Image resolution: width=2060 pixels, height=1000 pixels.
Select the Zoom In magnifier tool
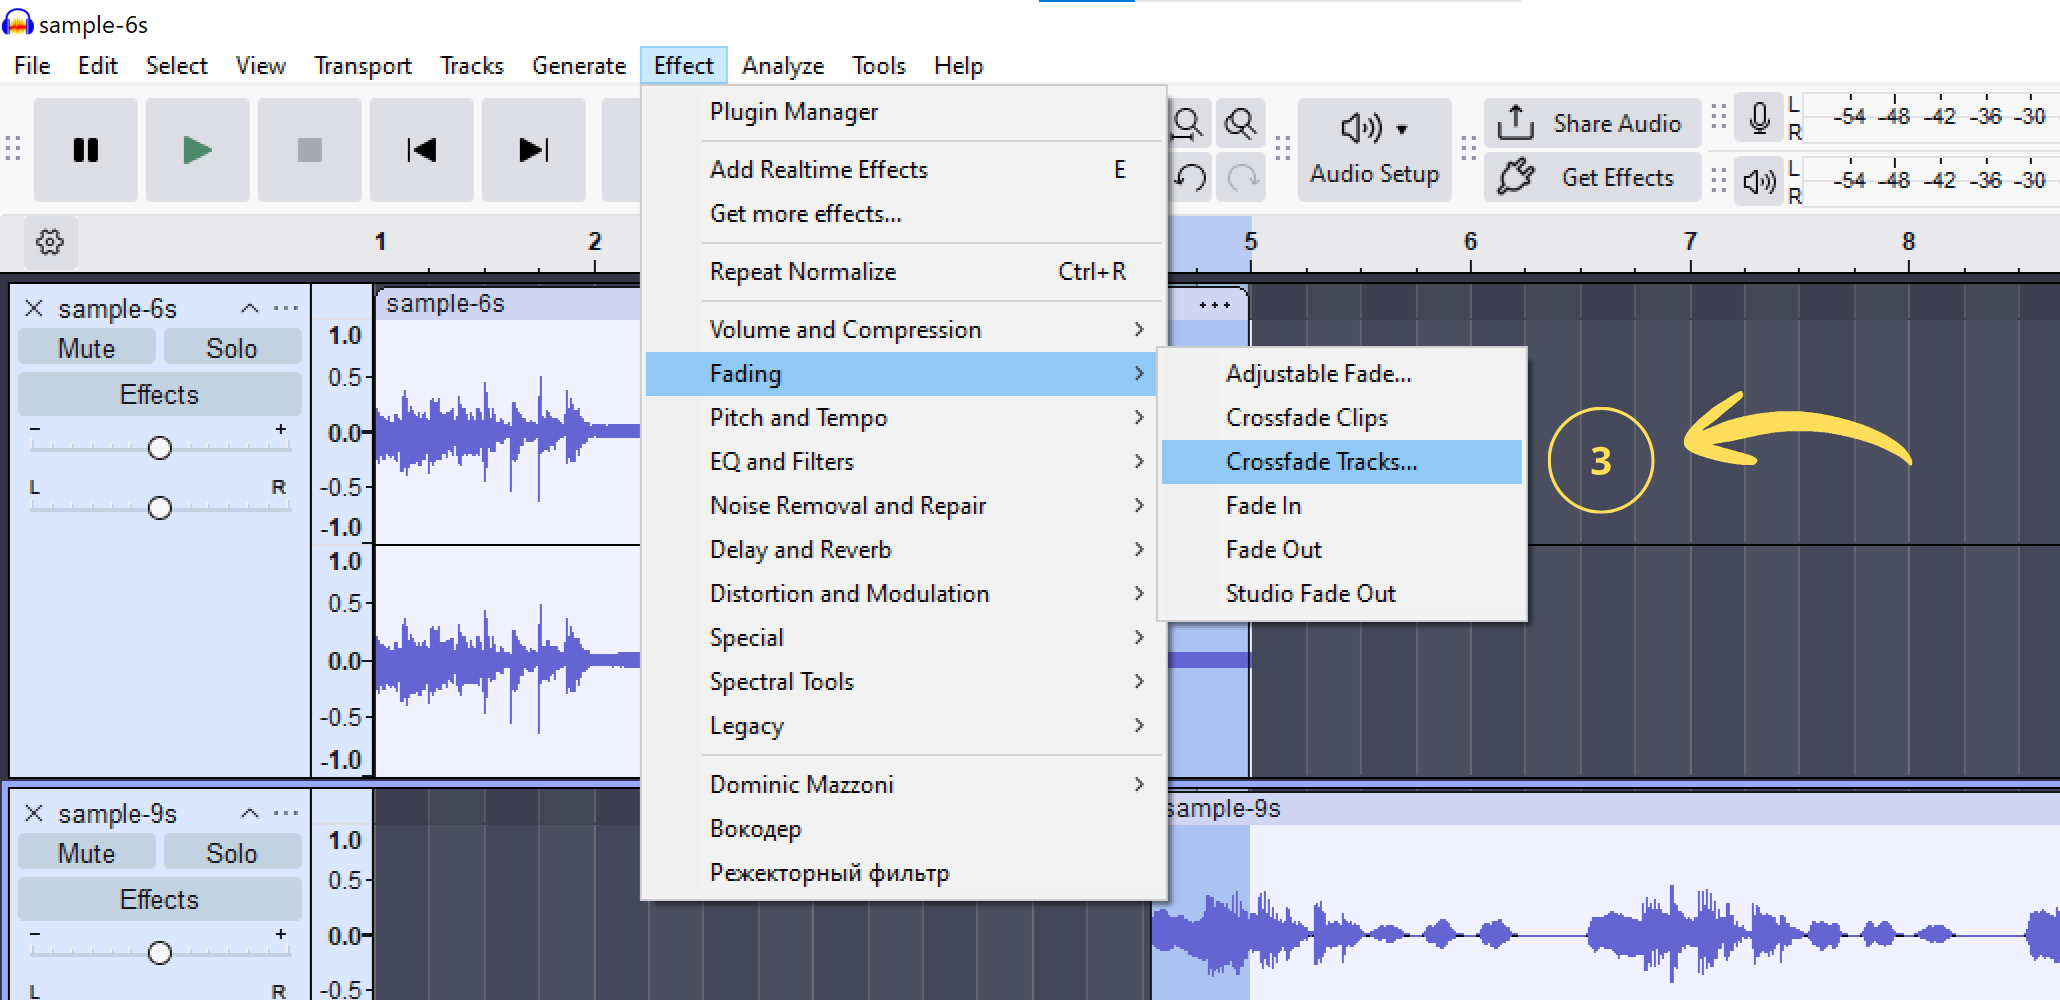tap(1188, 122)
